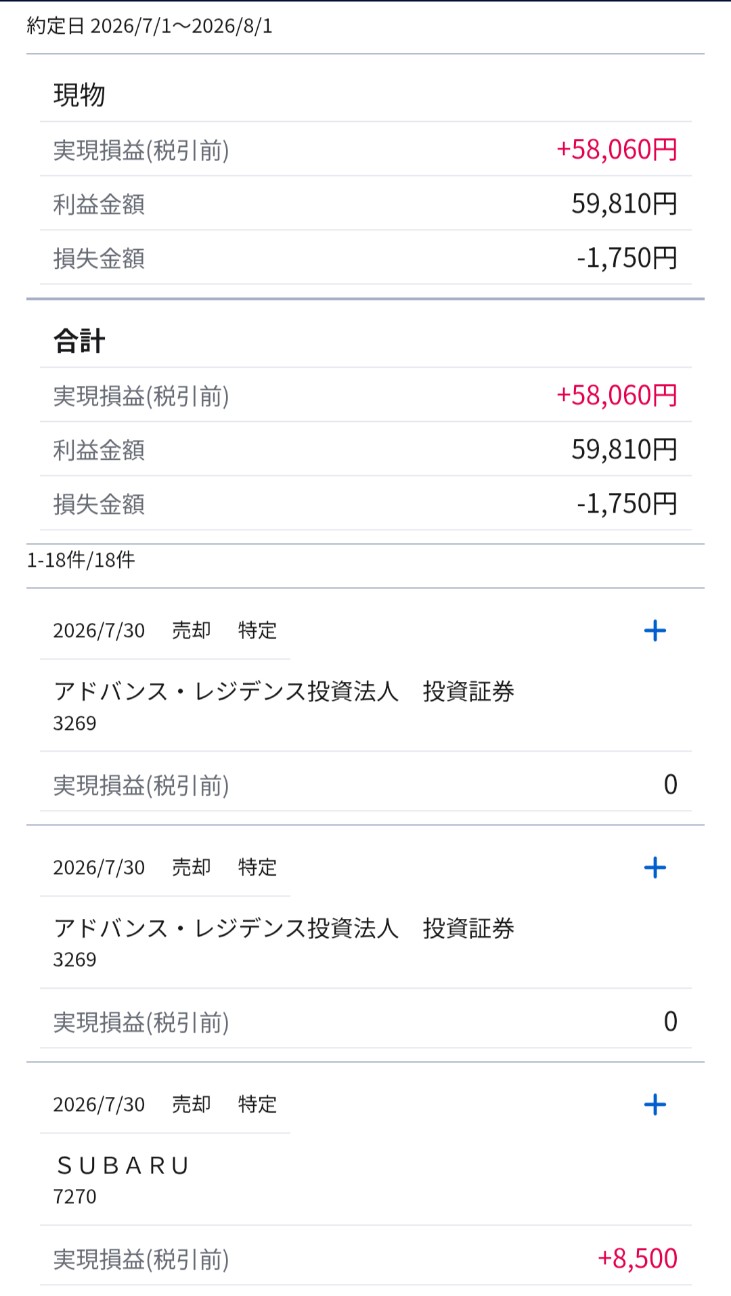Click SUBARU realized profit +8,500
Image resolution: width=731 pixels, height=1296 pixels.
coord(637,1258)
